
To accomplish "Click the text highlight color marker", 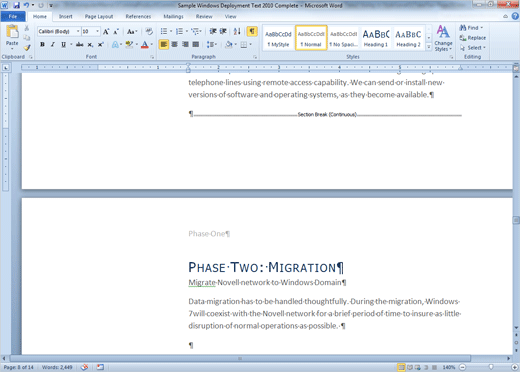I will tap(129, 44).
